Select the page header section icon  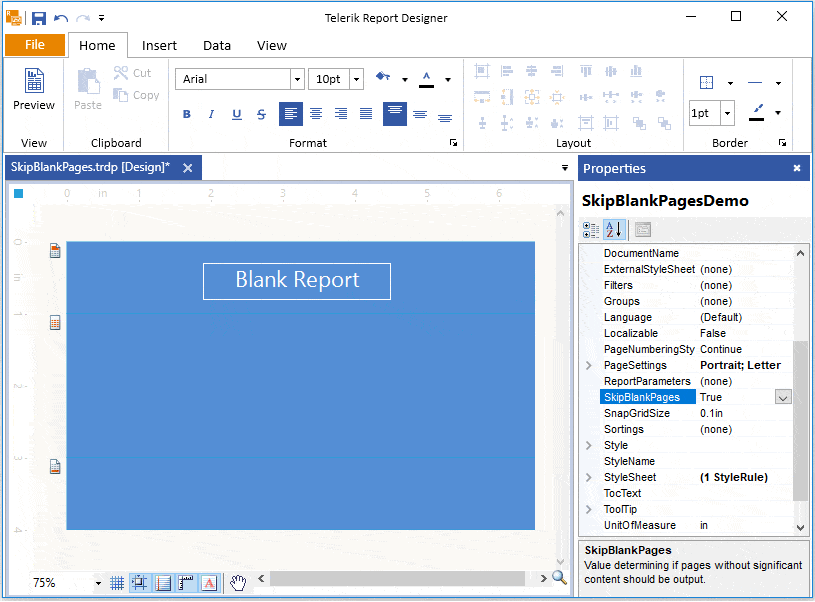pos(55,251)
